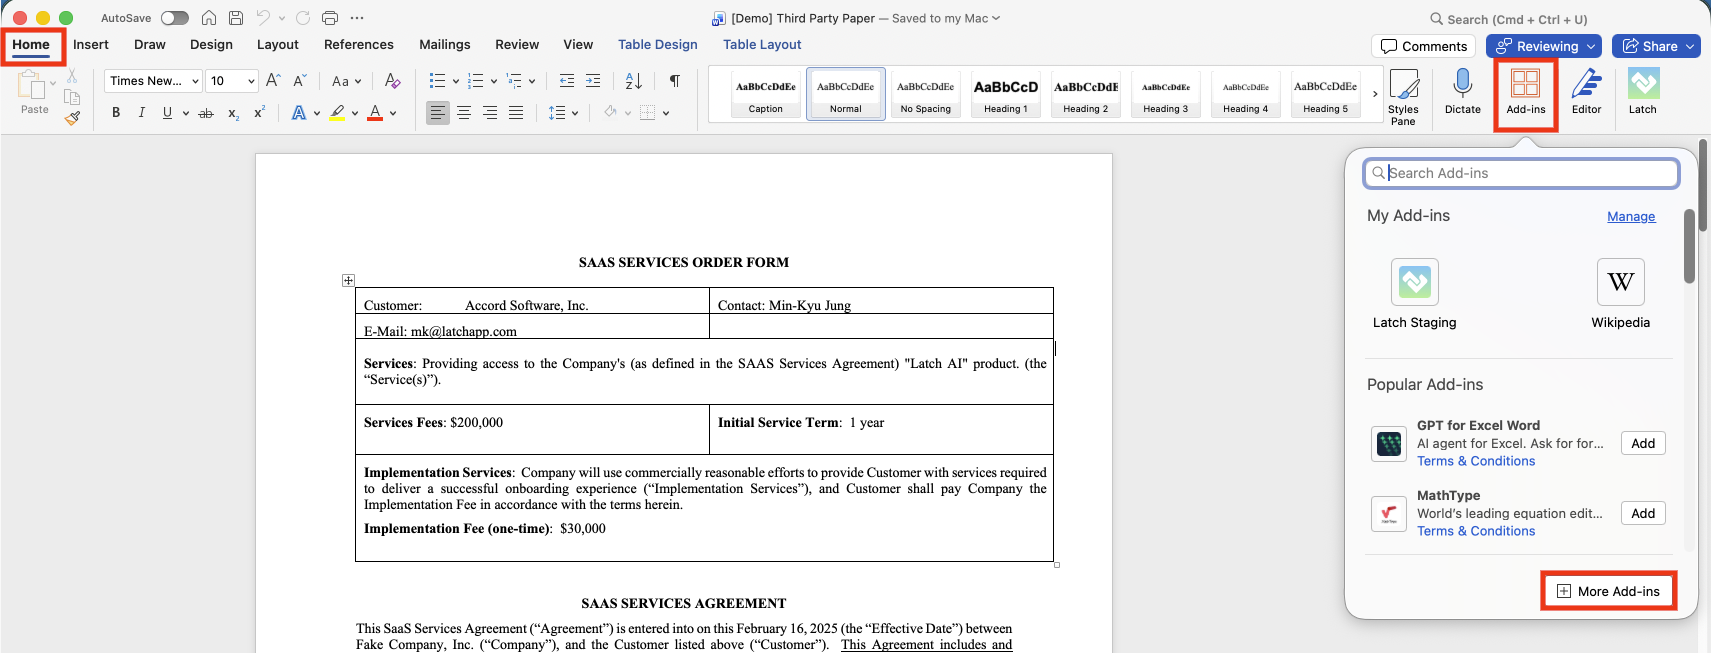This screenshot has height=653, width=1711.
Task: Toggle italic formatting
Action: [x=141, y=113]
